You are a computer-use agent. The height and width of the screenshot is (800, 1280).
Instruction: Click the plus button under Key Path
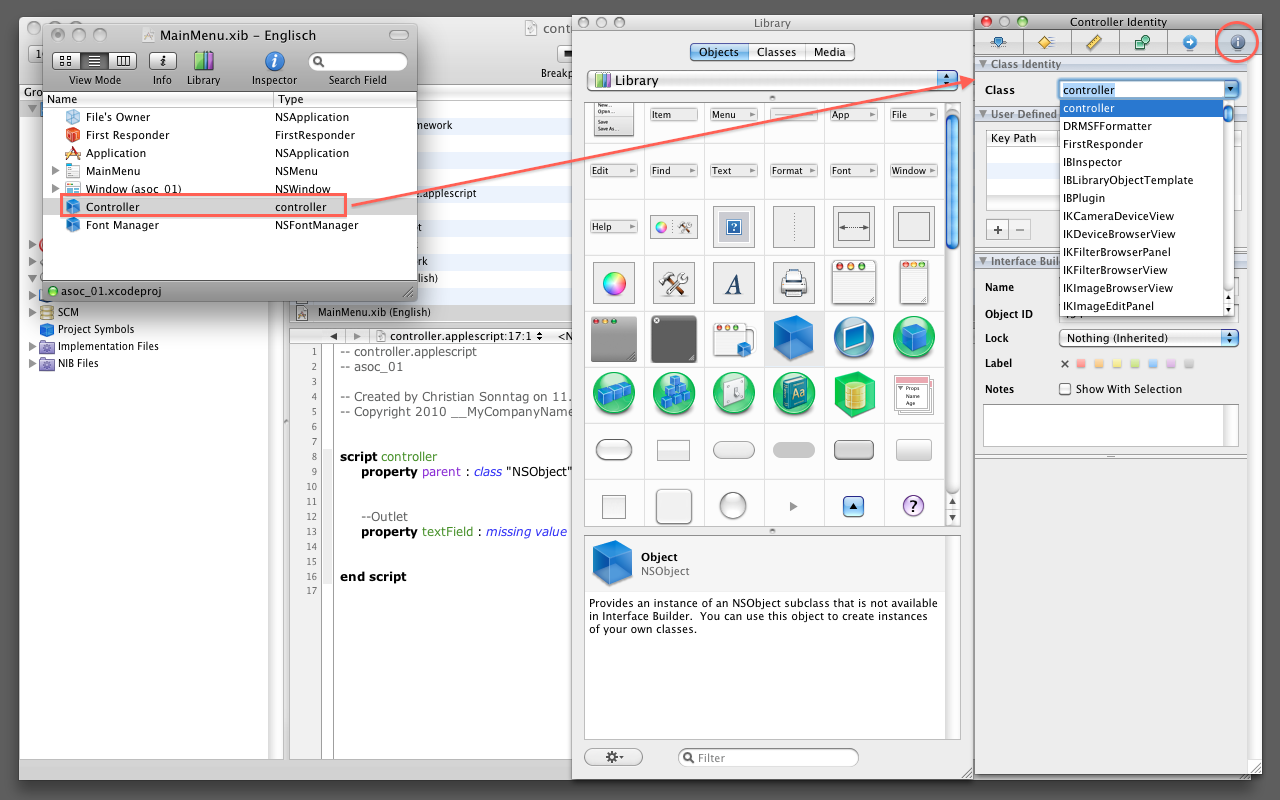[998, 229]
